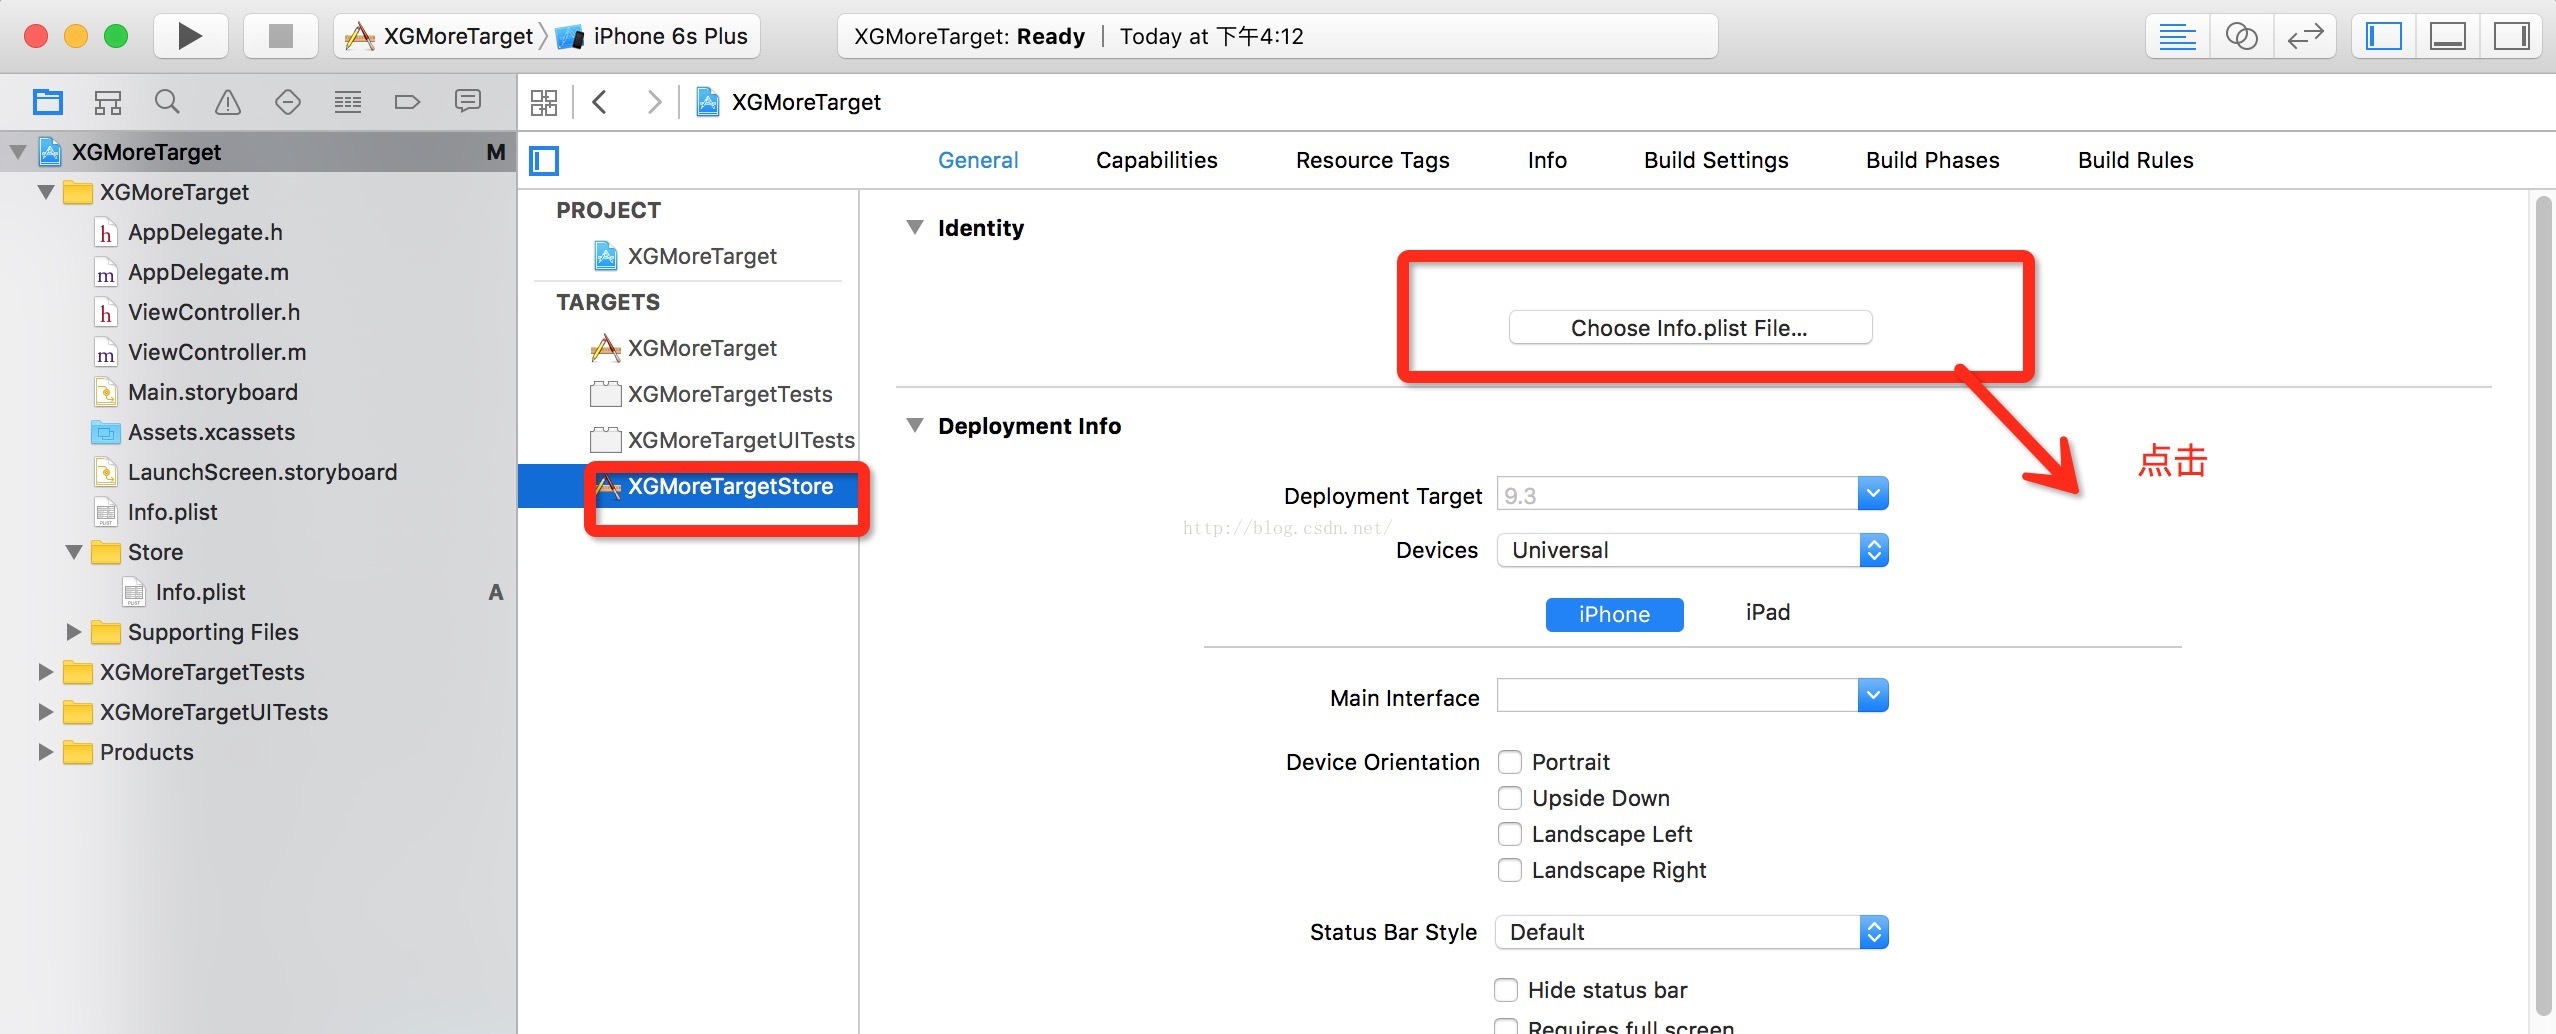Viewport: 2556px width, 1034px height.
Task: Open LaunchScreen.storyboard file
Action: [x=262, y=472]
